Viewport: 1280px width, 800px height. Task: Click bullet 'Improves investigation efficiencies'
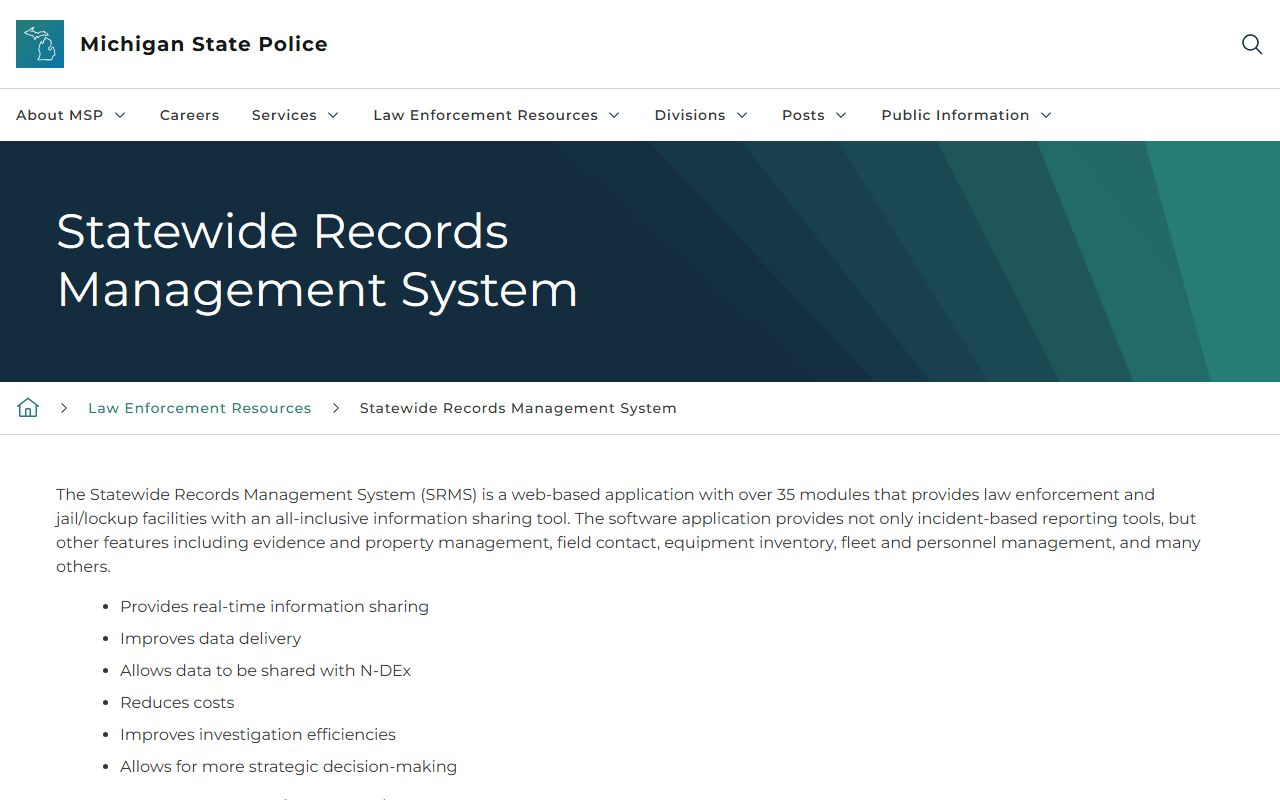pos(258,734)
